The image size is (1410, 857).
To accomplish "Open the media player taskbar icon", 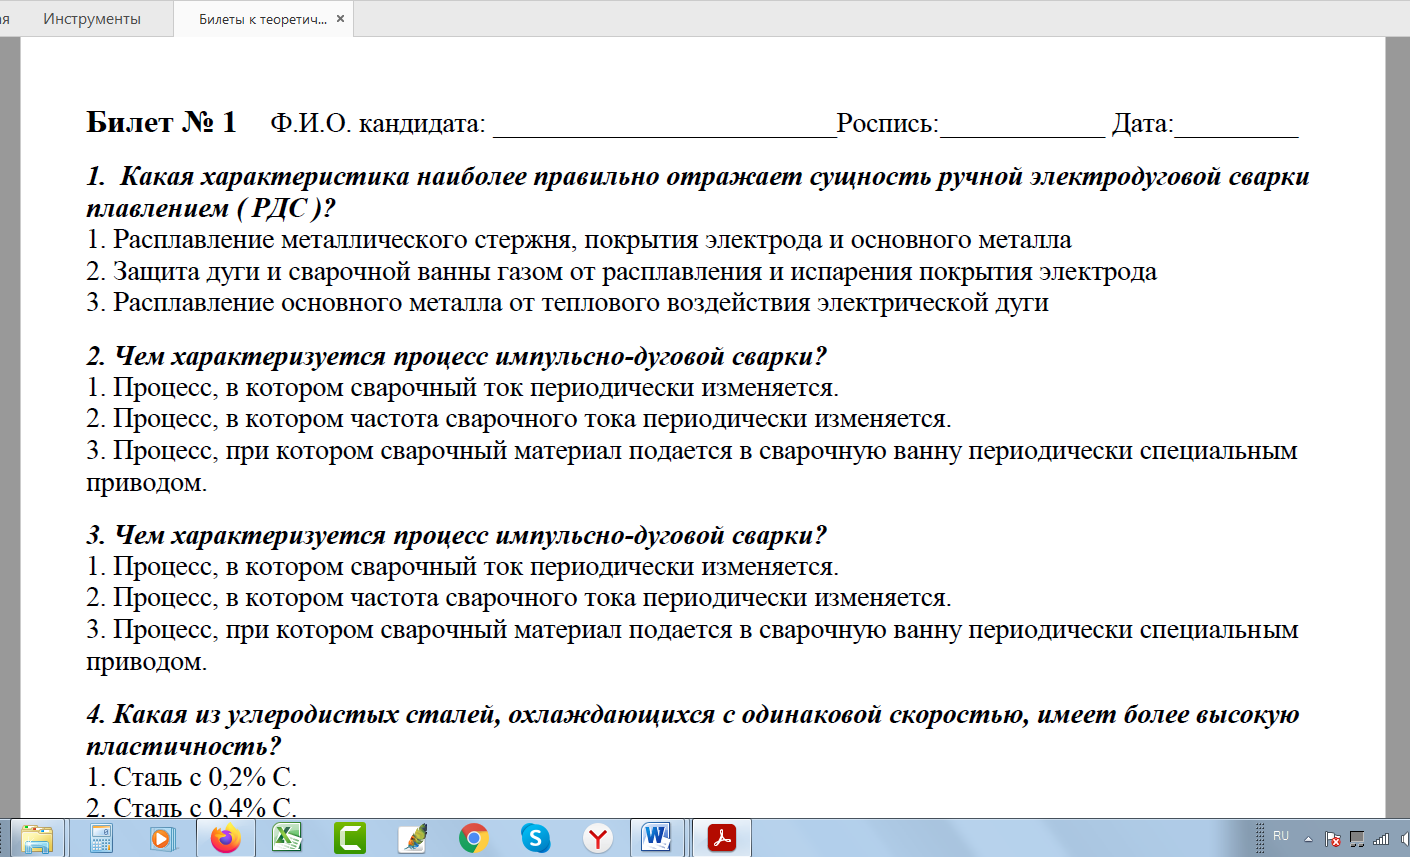I will coord(162,838).
